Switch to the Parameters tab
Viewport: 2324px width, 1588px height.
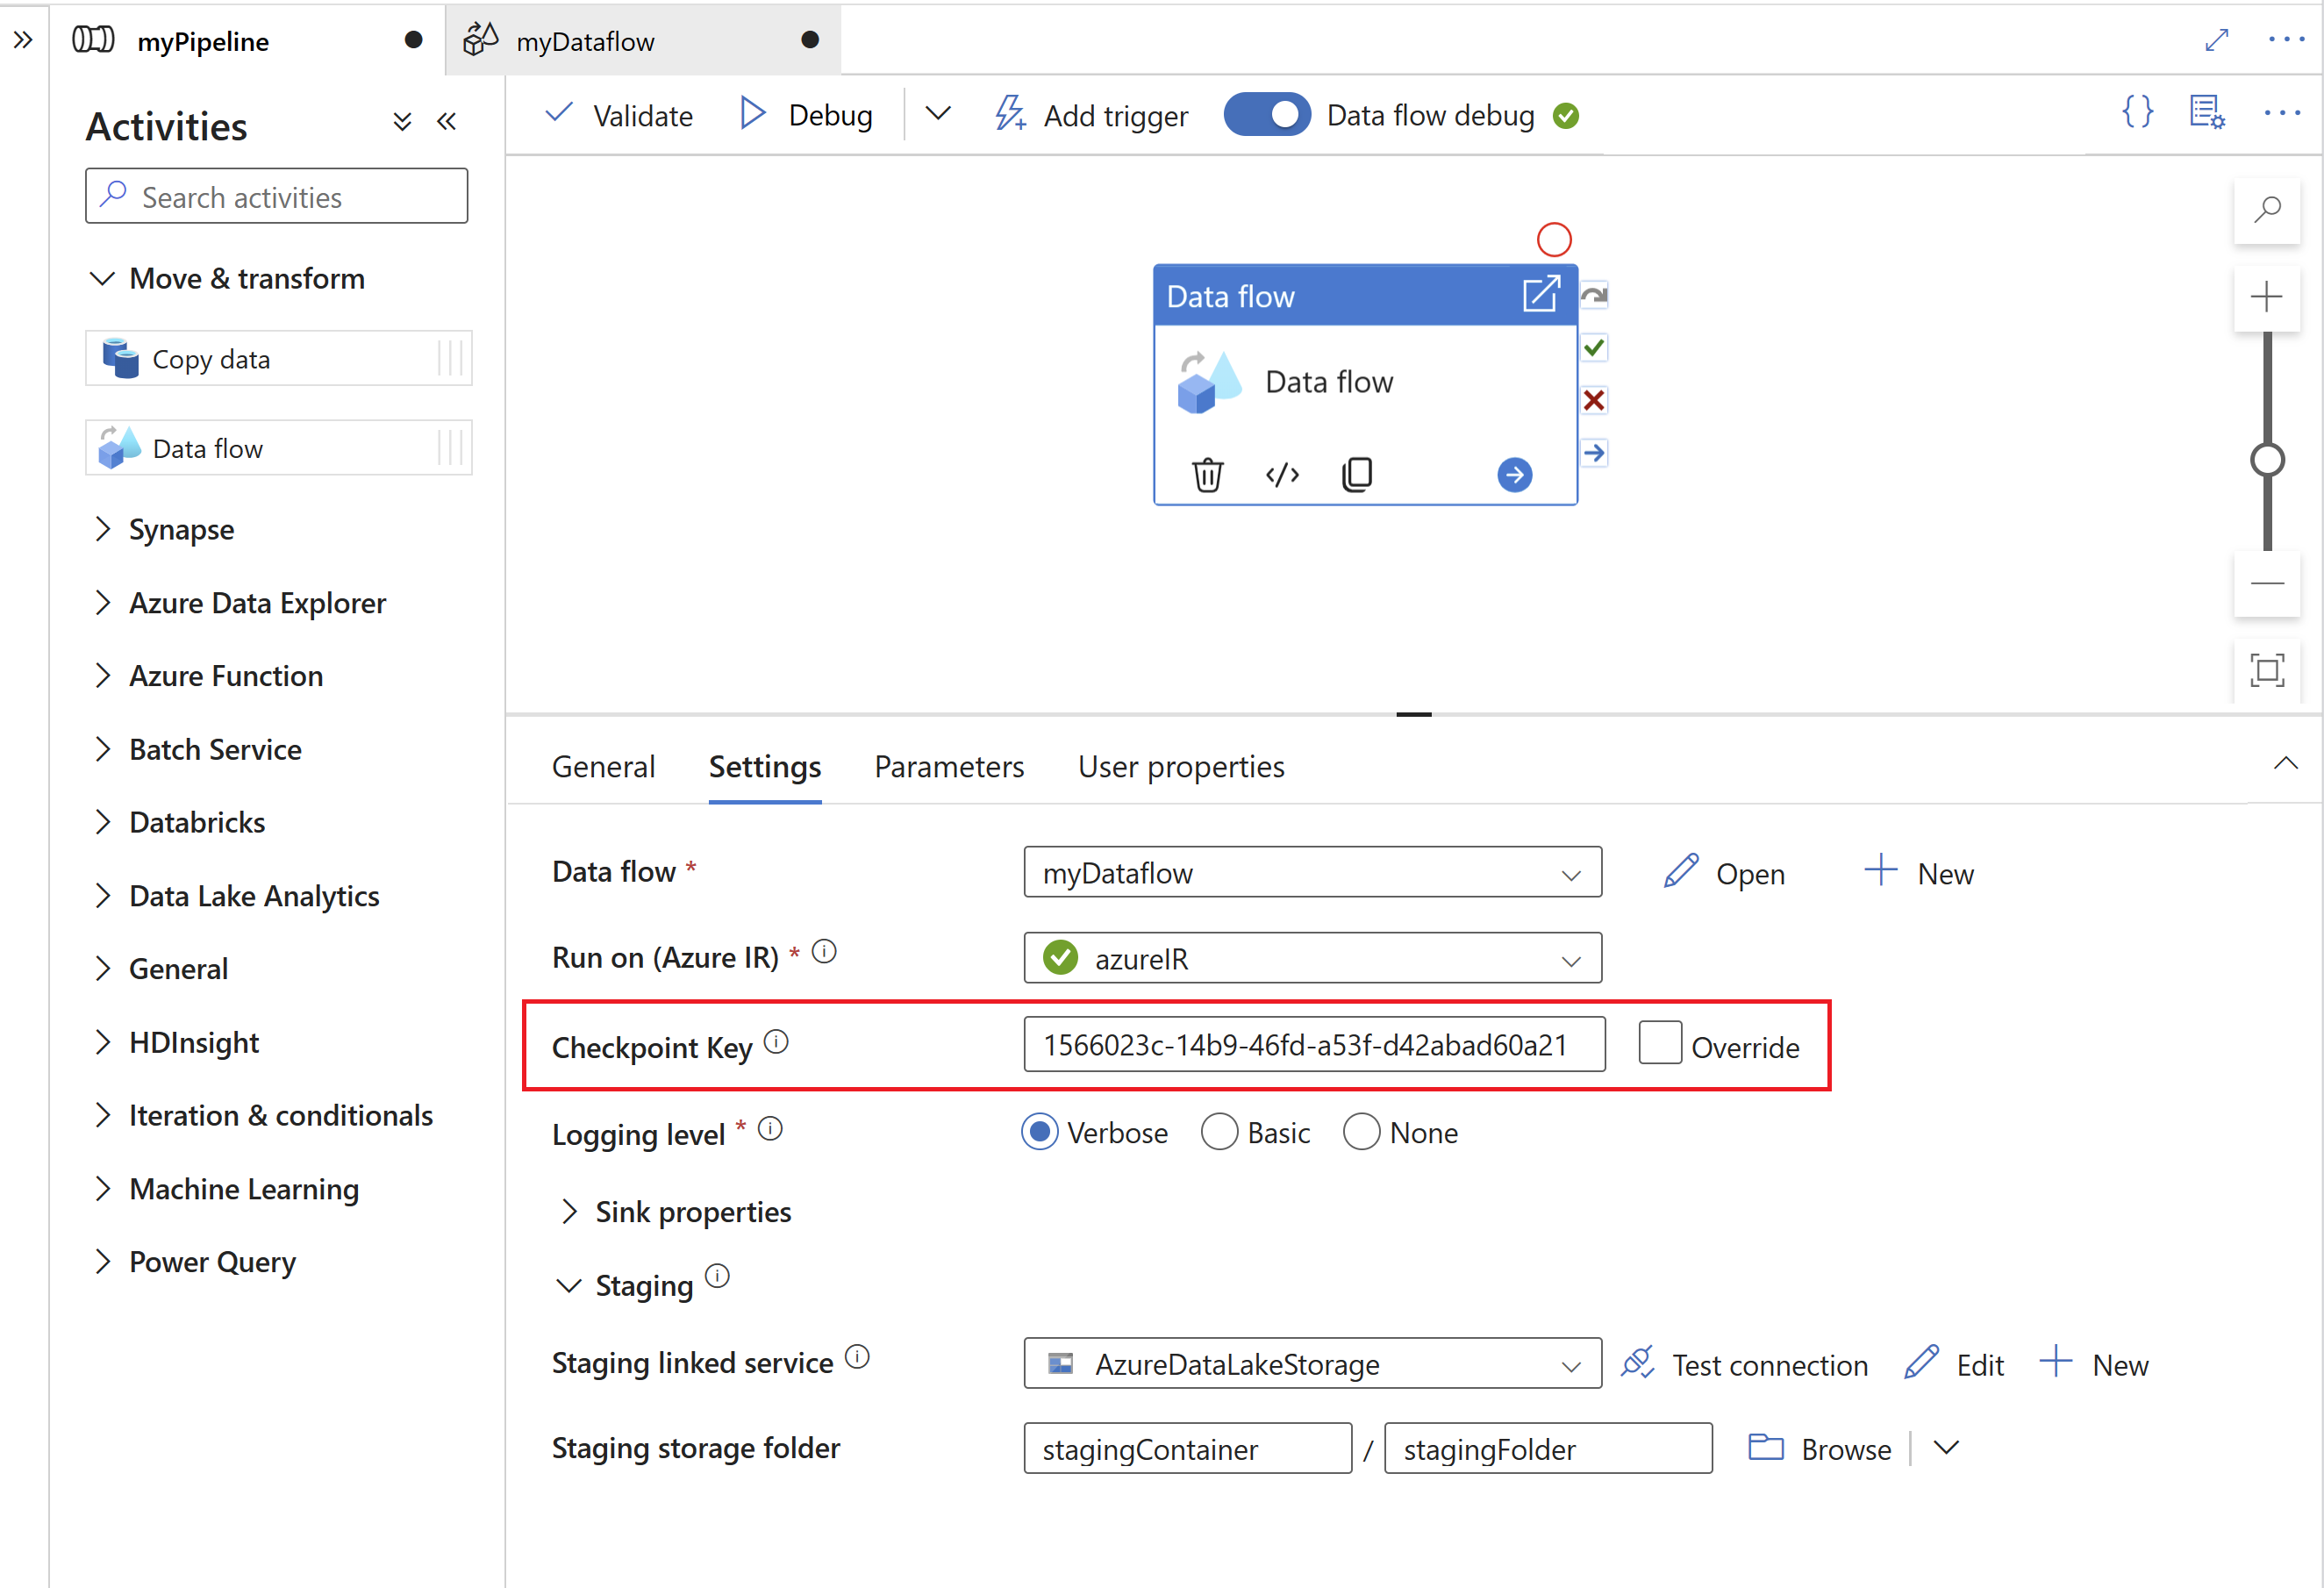948,765
